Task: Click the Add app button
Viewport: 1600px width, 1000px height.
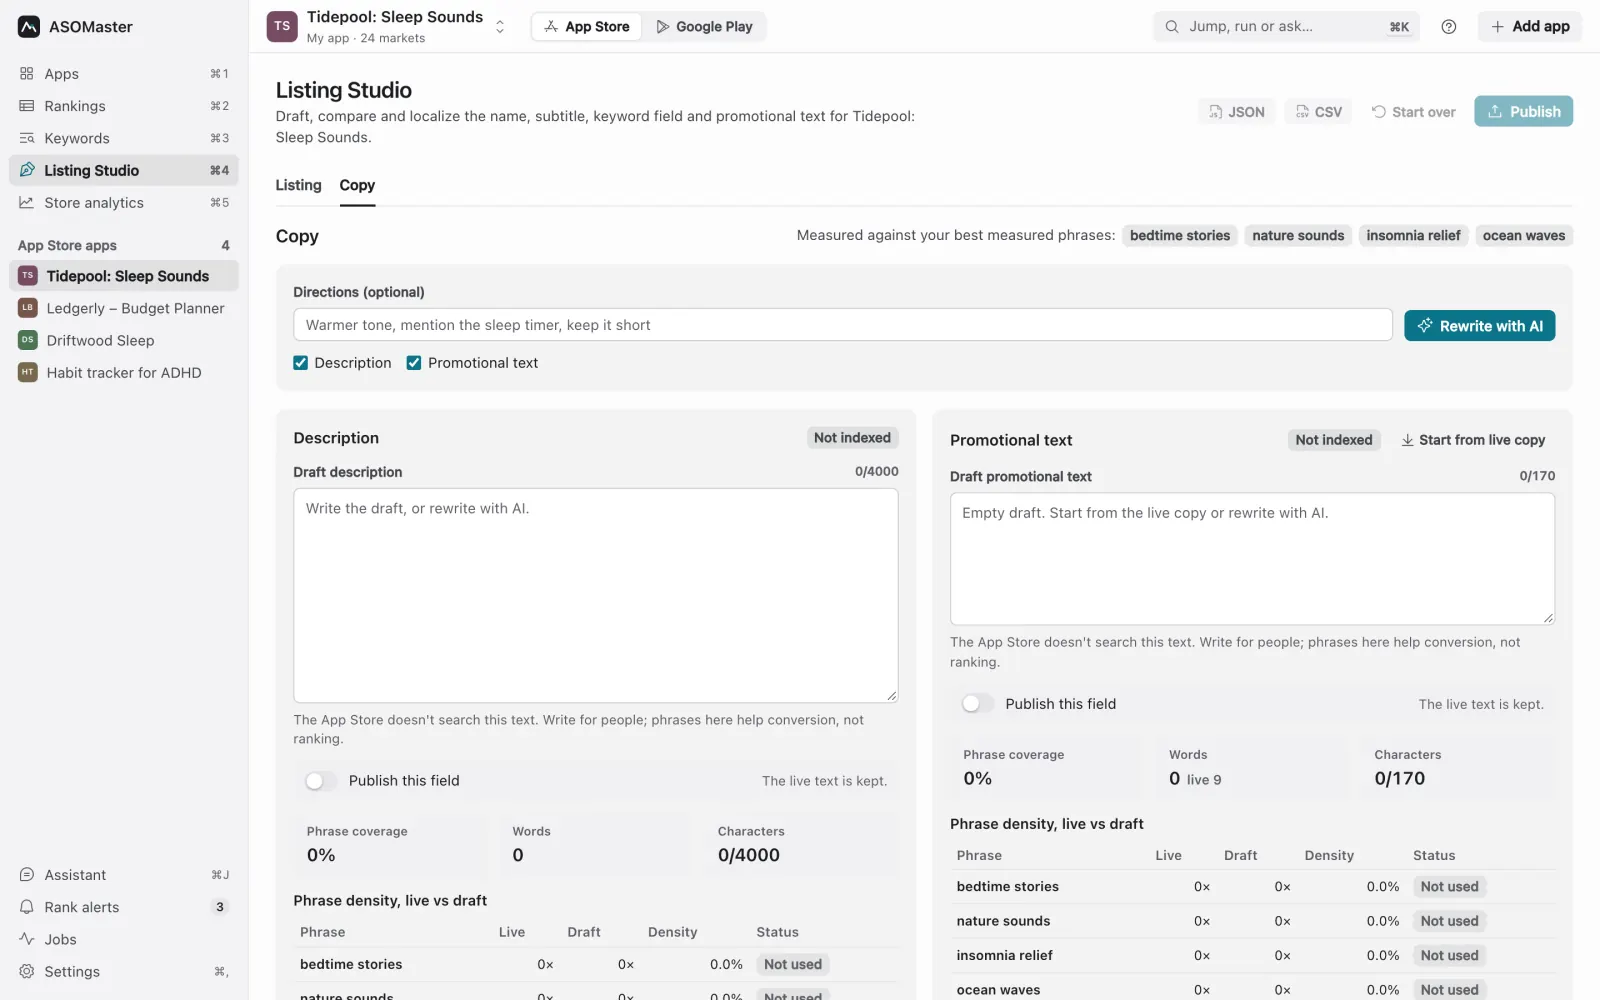Action: [x=1530, y=27]
